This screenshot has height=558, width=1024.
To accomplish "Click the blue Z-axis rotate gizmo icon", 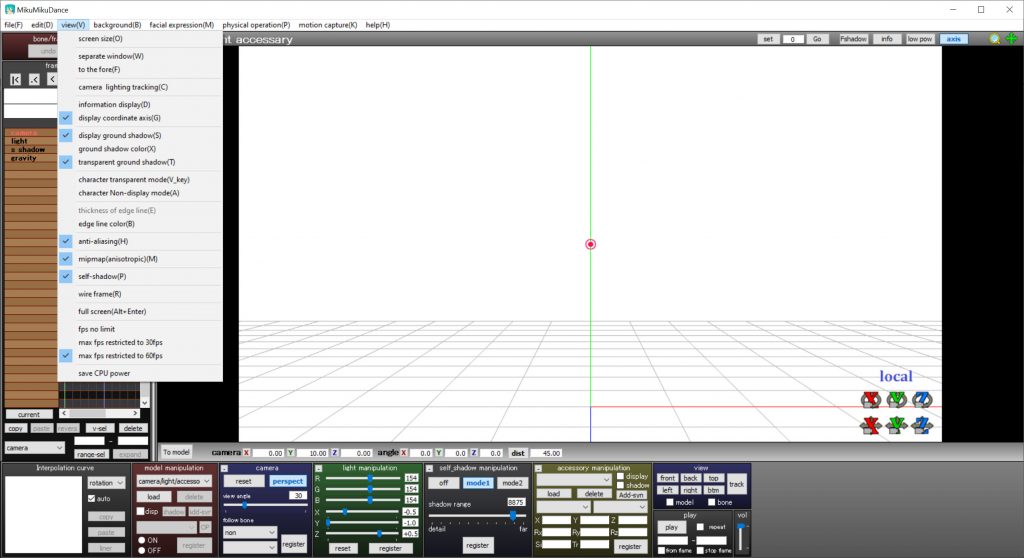I will tap(922, 399).
